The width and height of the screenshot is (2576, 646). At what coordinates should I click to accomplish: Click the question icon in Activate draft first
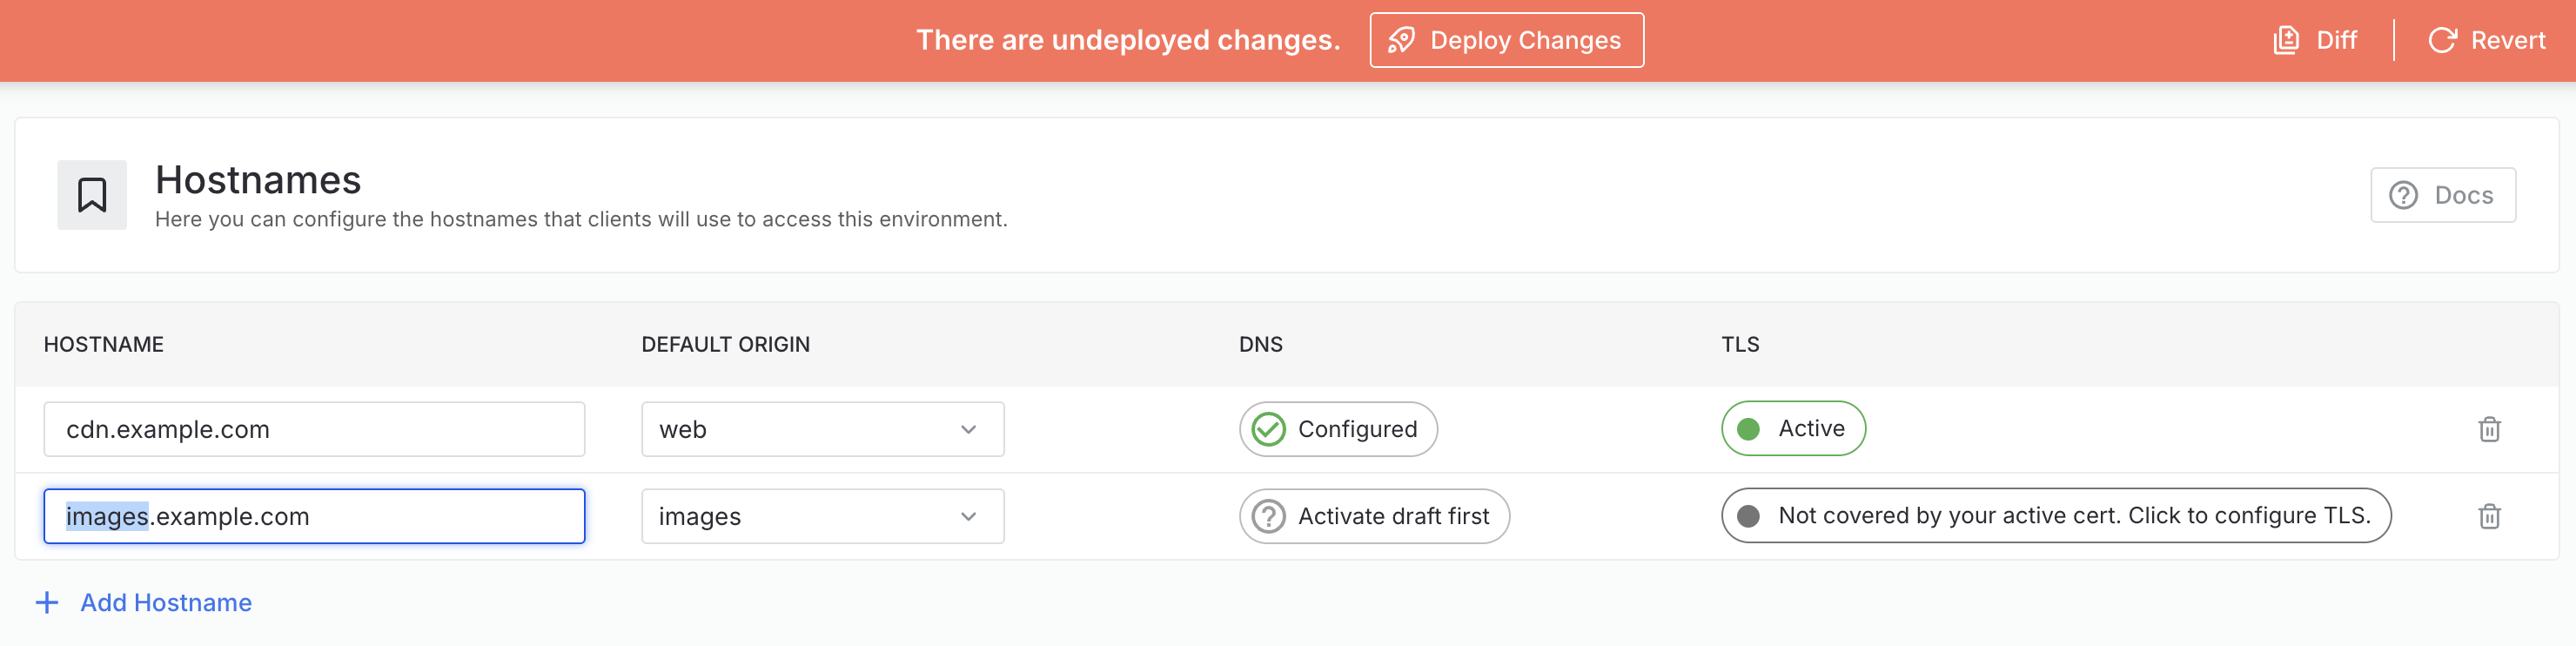[x=1268, y=516]
